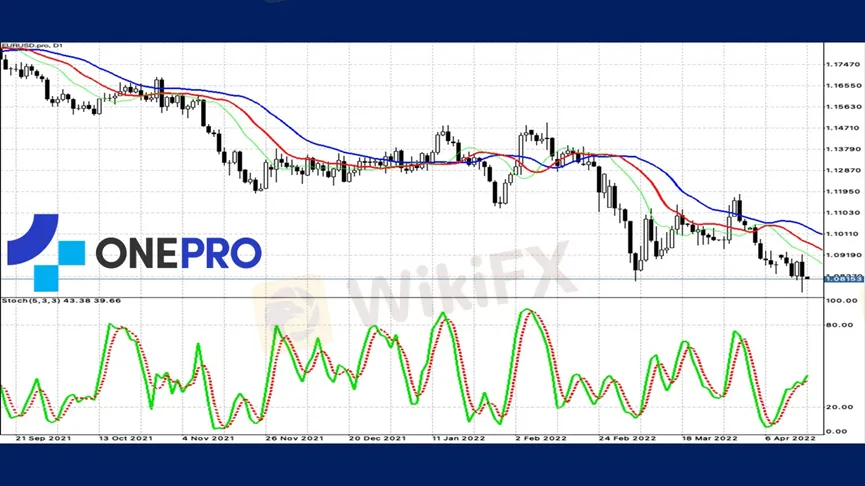The image size is (865, 486).
Task: Click the 1.14710 price scale label
Action: [x=842, y=128]
